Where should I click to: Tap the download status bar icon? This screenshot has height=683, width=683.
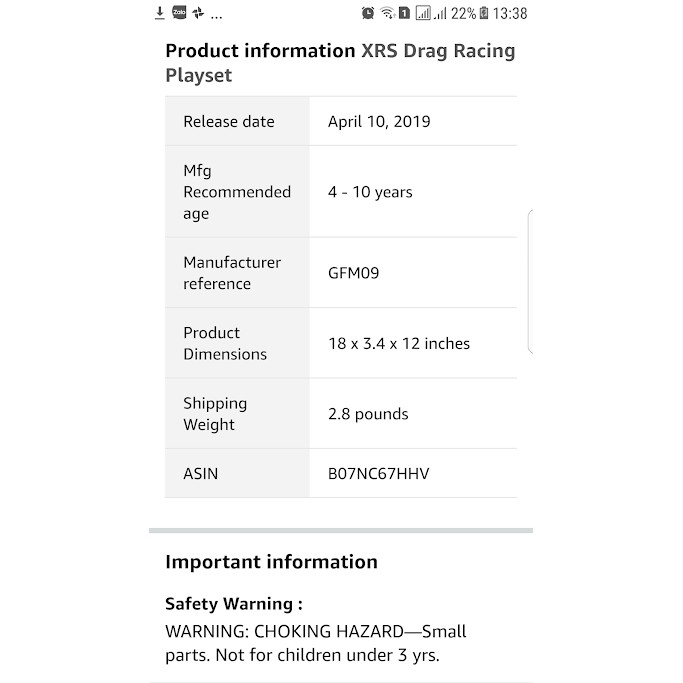pos(160,13)
